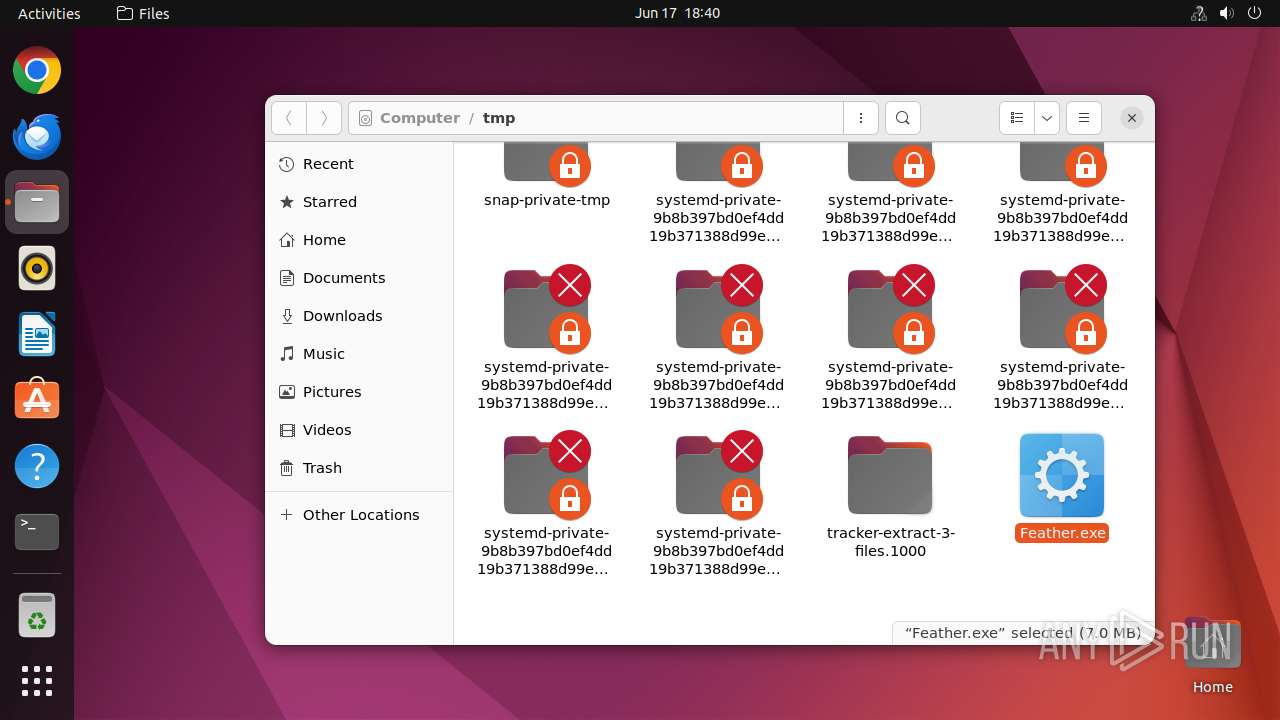Click tmp in the path bar
The image size is (1280, 720).
coord(499,118)
